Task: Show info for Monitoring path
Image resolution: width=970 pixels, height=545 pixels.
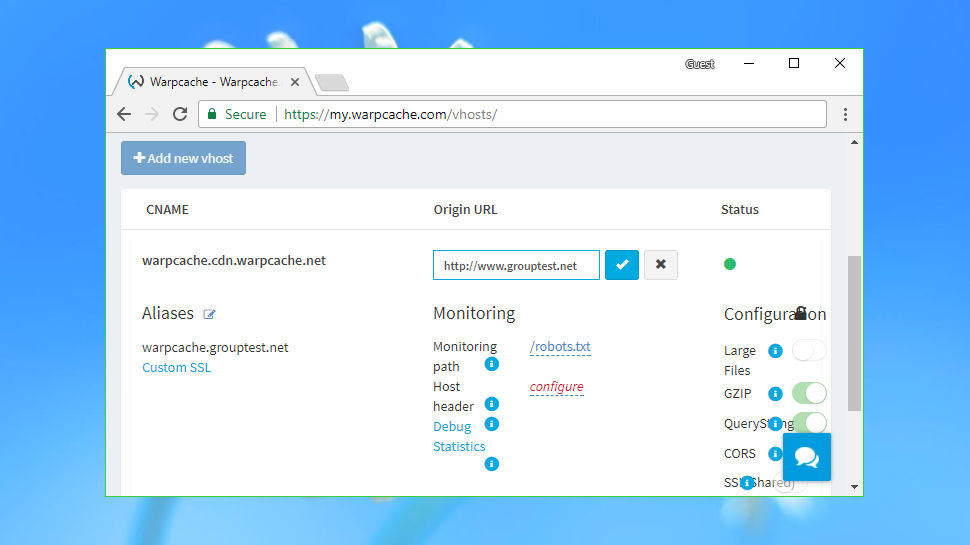Action: (492, 364)
